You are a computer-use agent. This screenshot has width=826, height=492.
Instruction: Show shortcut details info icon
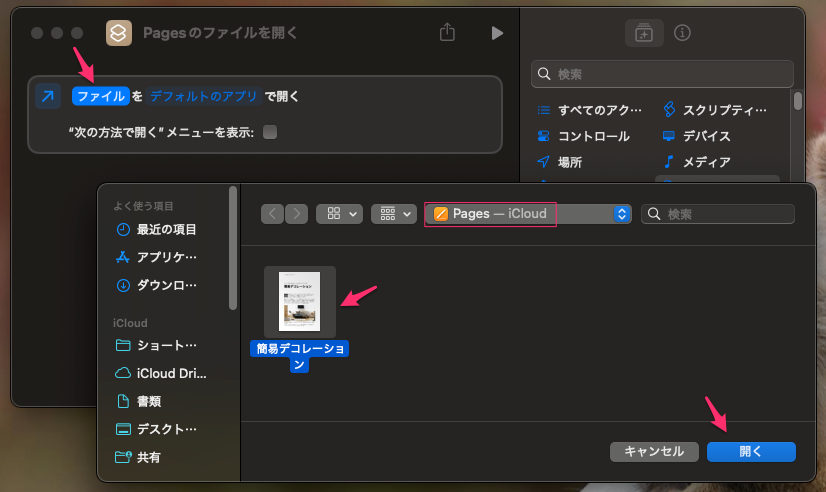[x=683, y=33]
